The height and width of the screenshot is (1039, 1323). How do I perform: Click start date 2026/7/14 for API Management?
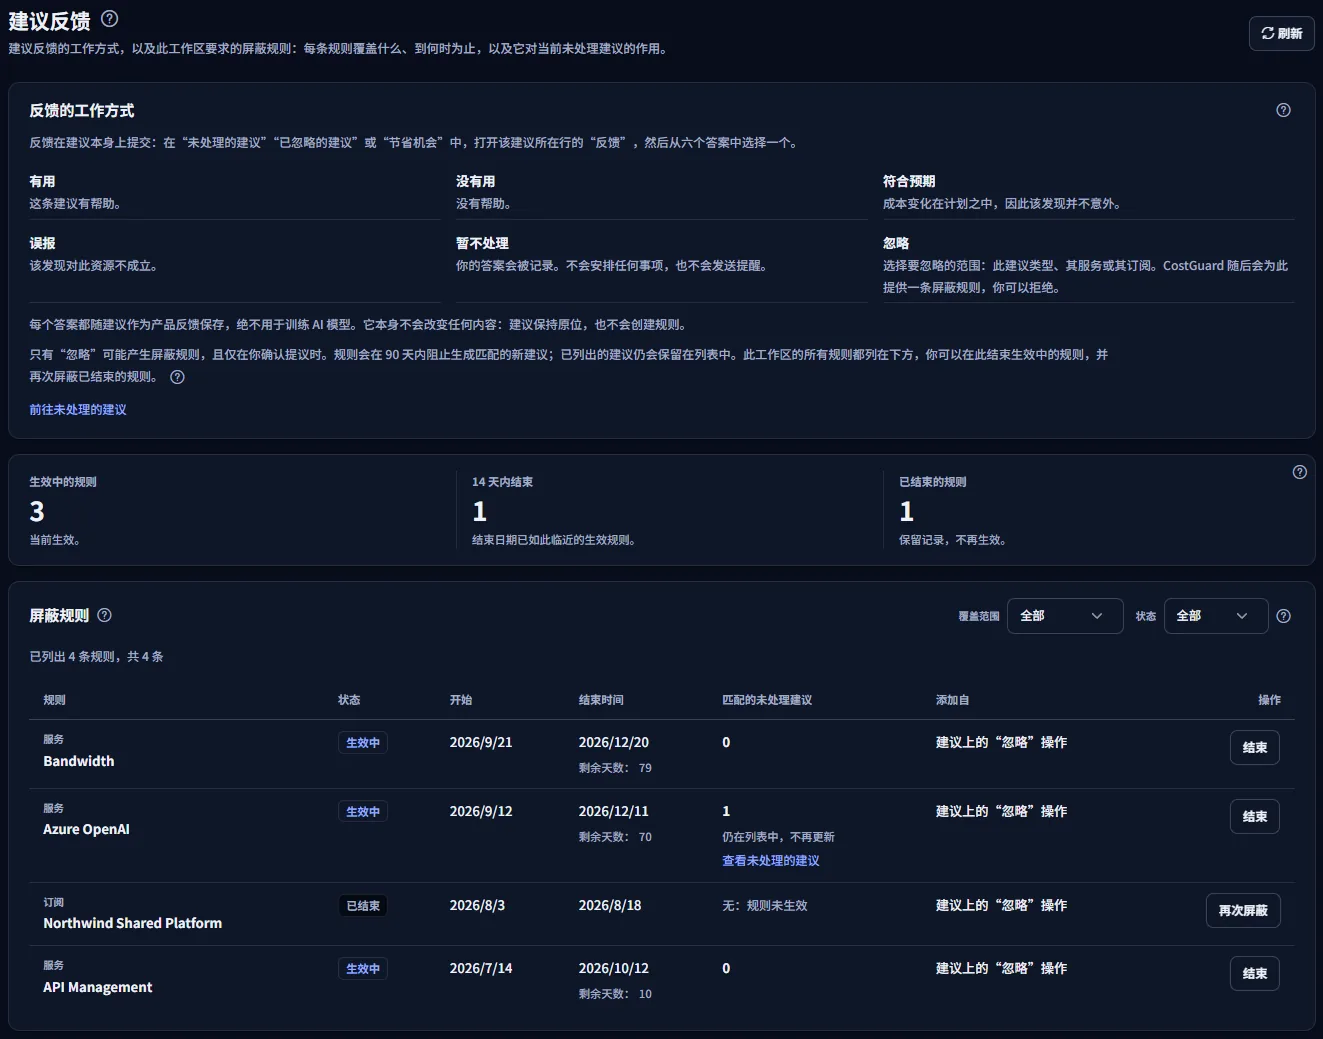pyautogui.click(x=480, y=968)
